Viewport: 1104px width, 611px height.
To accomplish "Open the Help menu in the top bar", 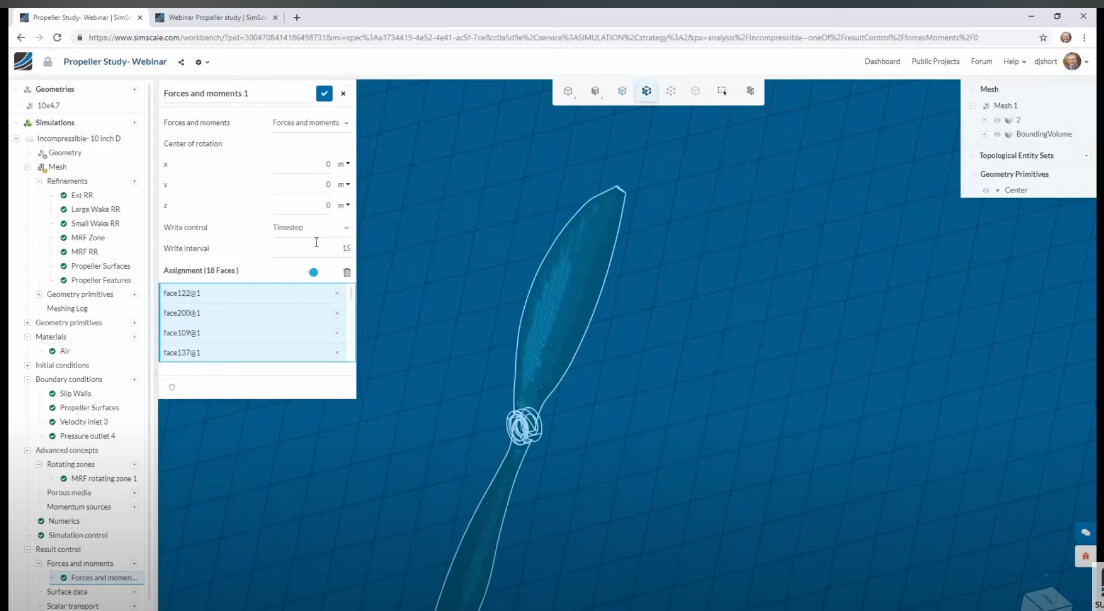I will coord(1011,61).
